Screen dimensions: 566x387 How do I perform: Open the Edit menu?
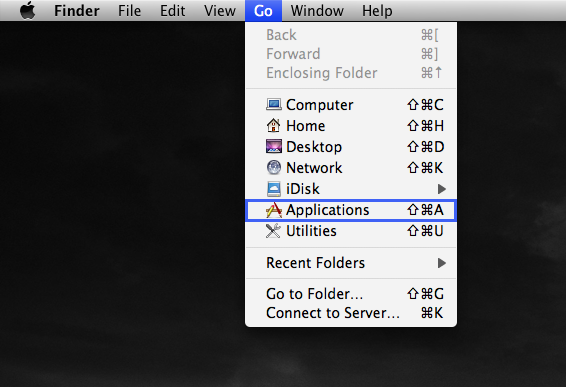pyautogui.click(x=173, y=10)
